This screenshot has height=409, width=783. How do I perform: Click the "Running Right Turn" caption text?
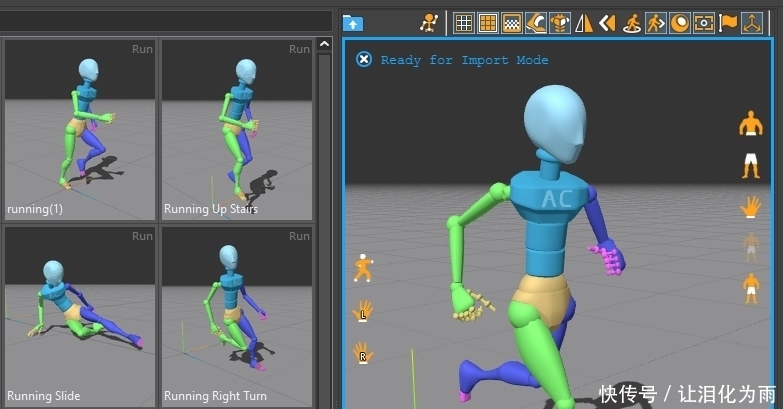[x=215, y=396]
